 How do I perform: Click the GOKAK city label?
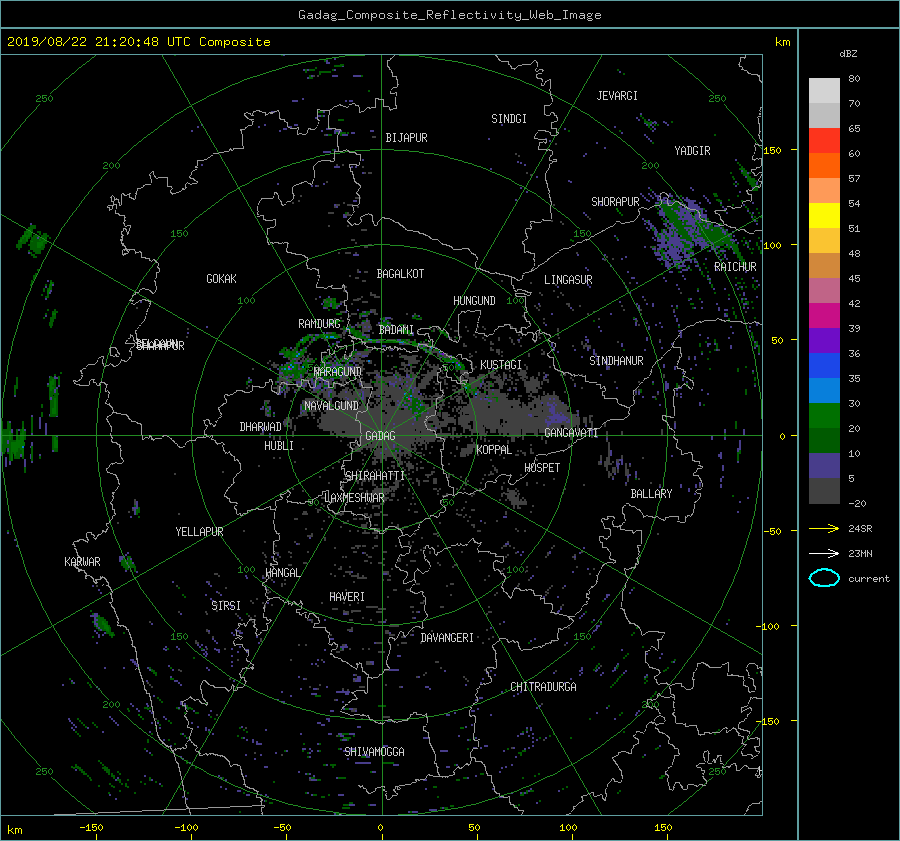(x=221, y=279)
